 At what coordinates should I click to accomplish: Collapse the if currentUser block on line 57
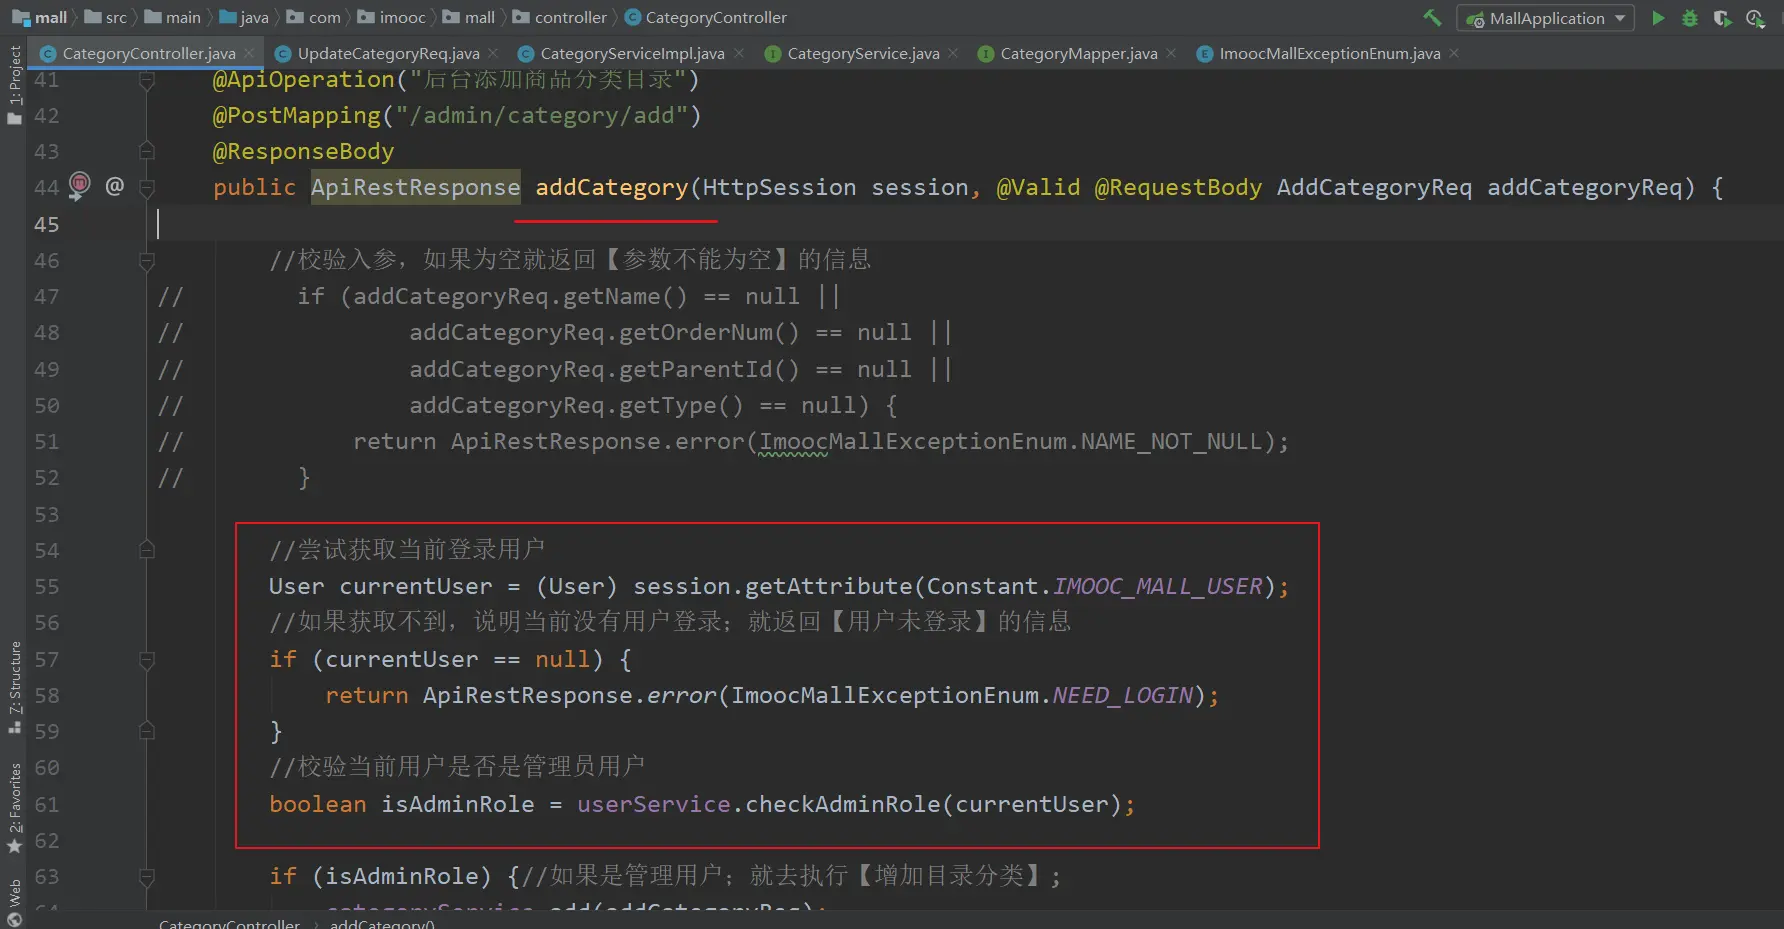click(147, 660)
